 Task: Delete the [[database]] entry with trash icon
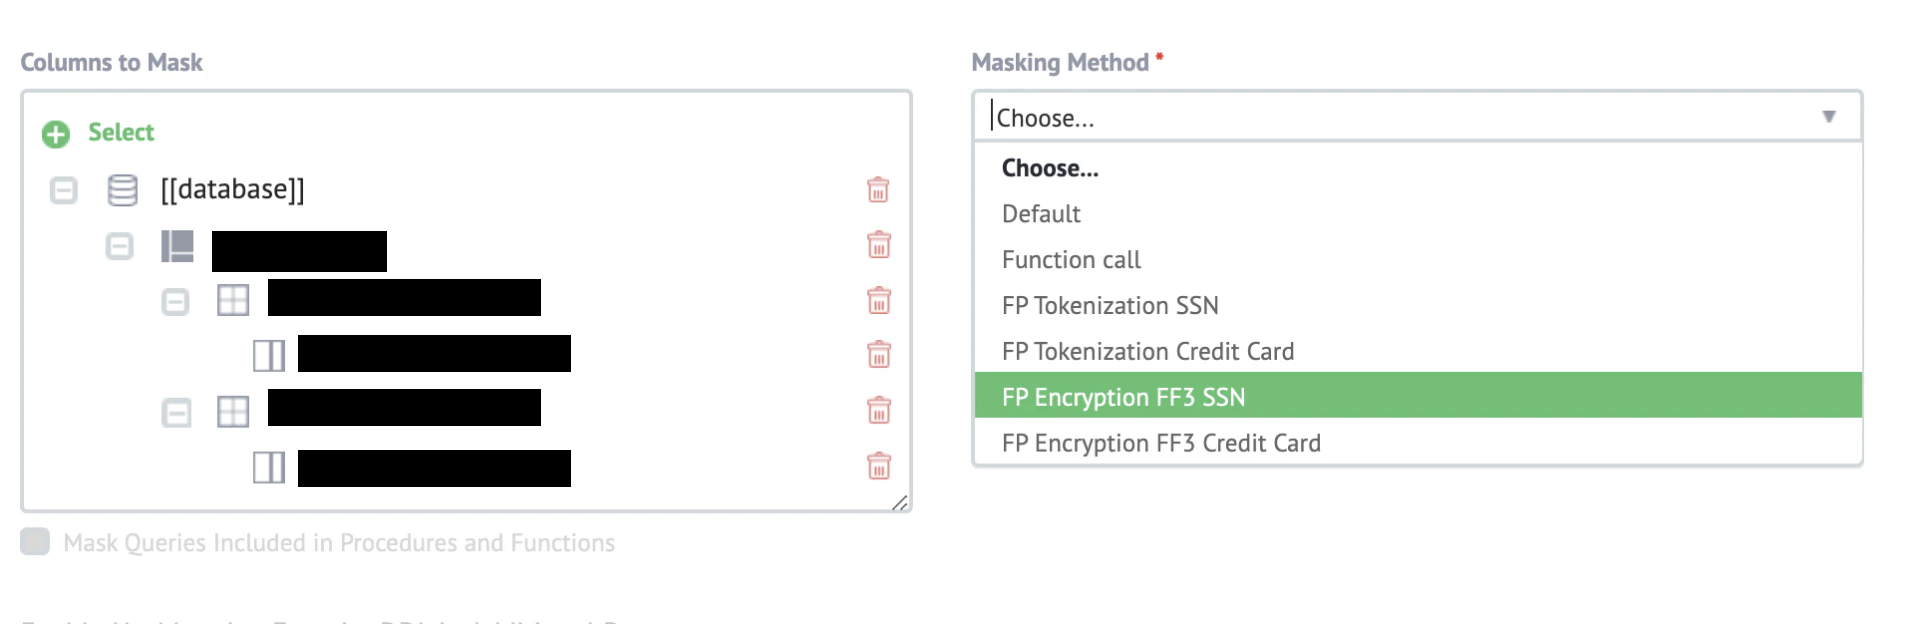click(x=878, y=190)
